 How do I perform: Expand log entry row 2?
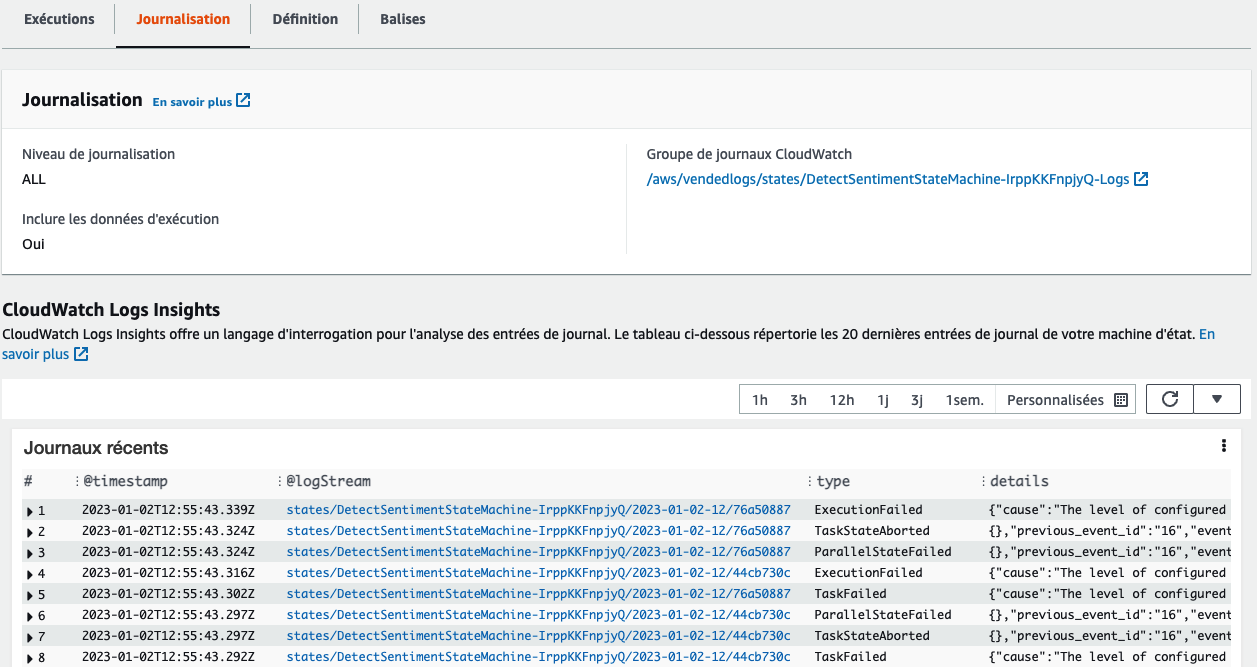pyautogui.click(x=31, y=532)
